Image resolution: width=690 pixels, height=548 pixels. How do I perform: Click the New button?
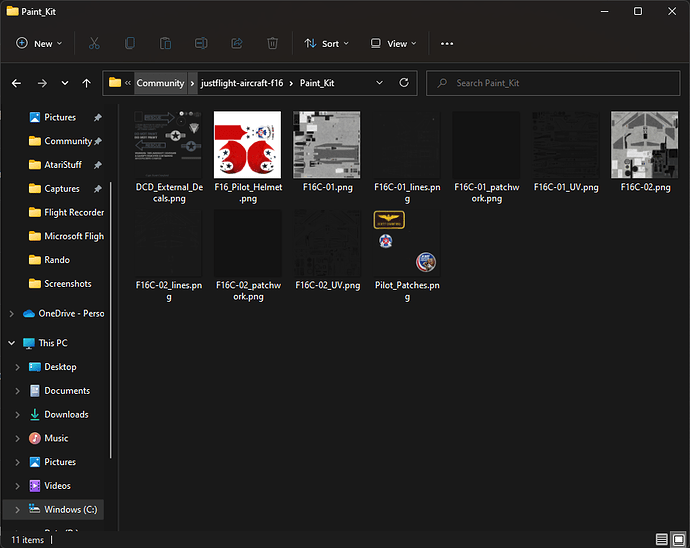(x=39, y=44)
